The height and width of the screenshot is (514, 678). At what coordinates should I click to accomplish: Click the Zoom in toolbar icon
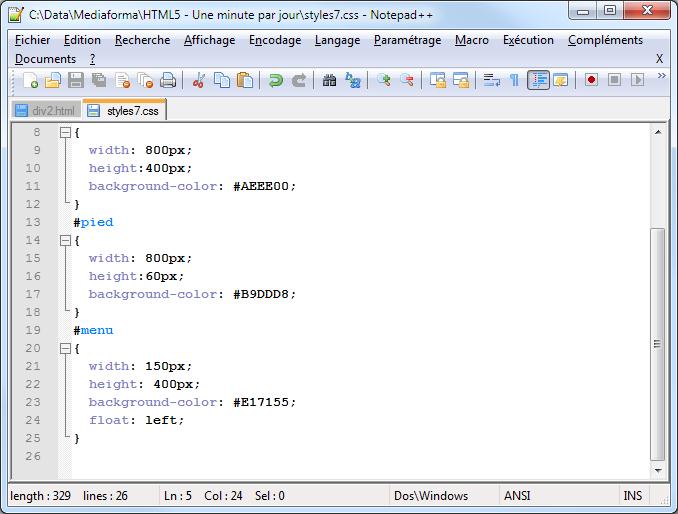coord(384,80)
